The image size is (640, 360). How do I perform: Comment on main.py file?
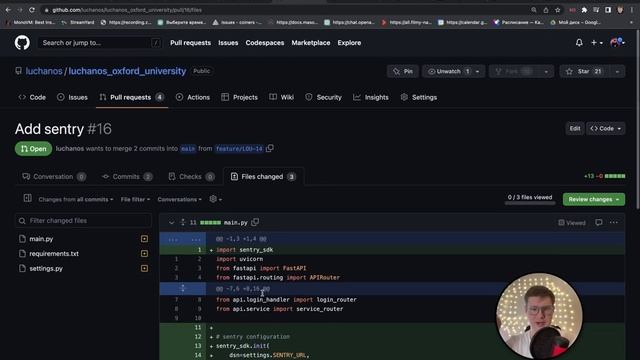pyautogui.click(x=598, y=222)
